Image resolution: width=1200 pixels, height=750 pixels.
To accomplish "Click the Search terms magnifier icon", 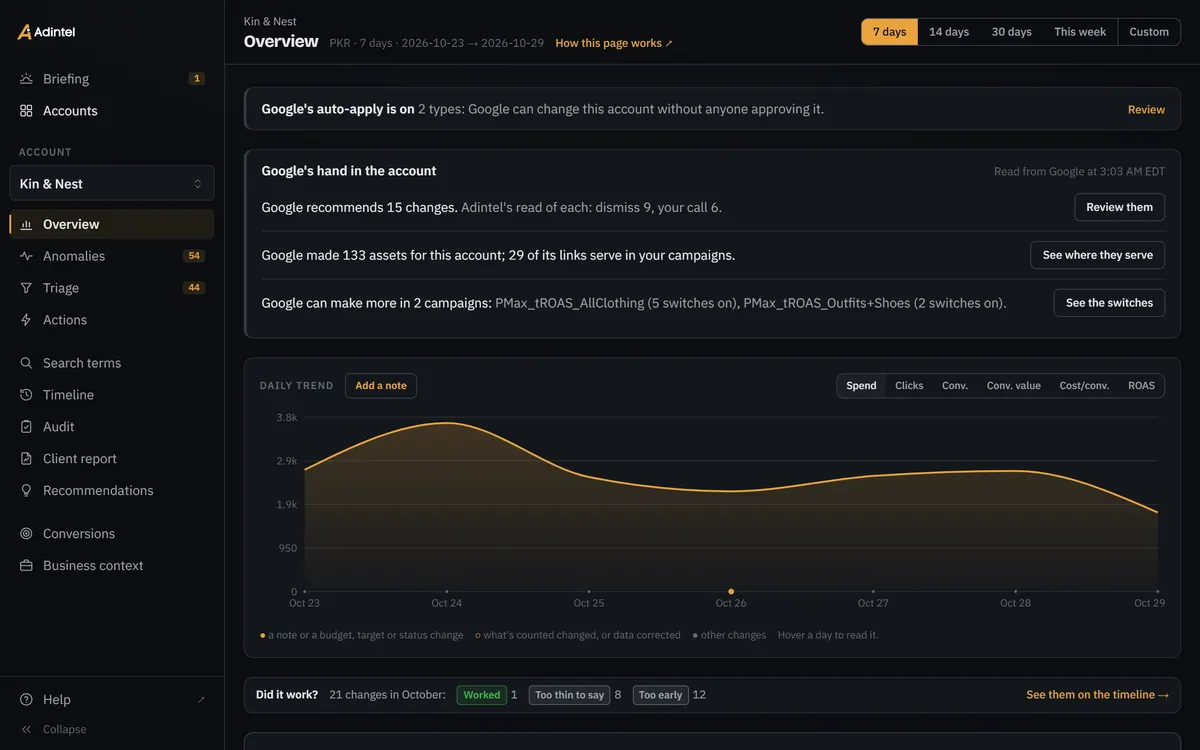I will pyautogui.click(x=26, y=363).
